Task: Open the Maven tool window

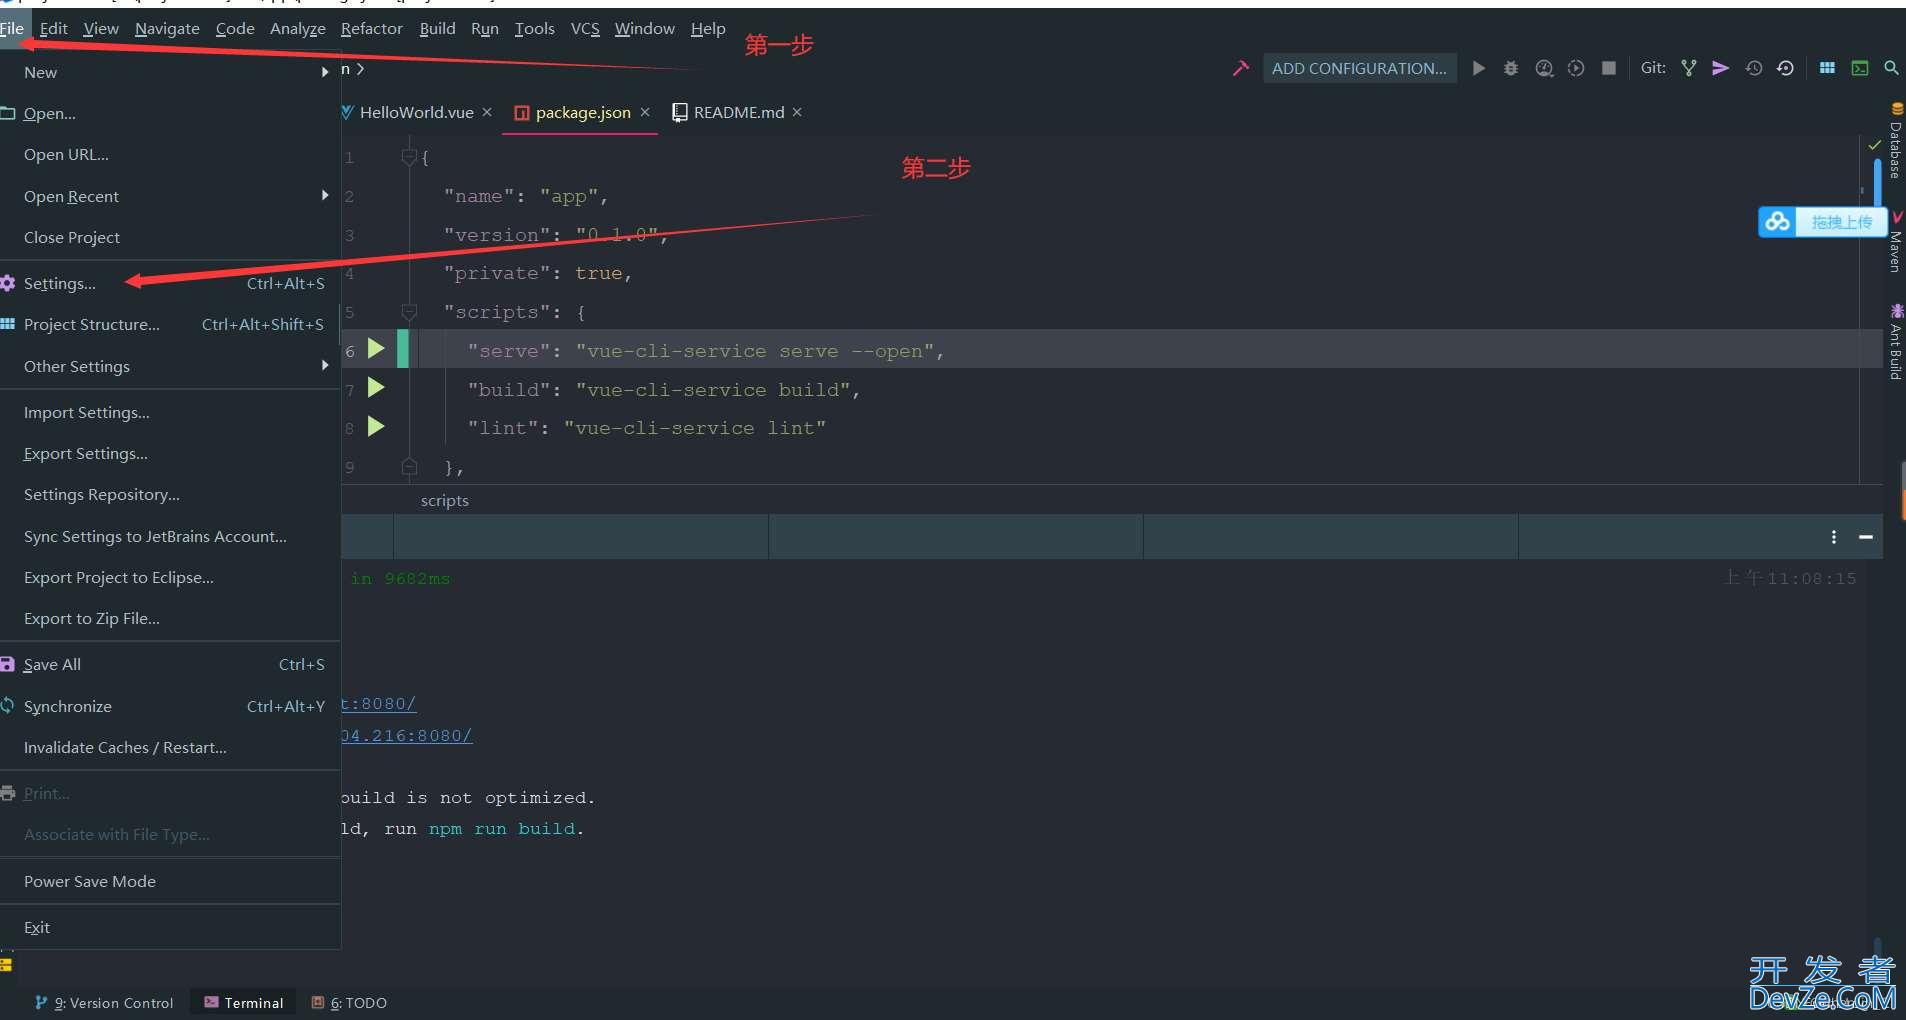Action: coord(1895,243)
